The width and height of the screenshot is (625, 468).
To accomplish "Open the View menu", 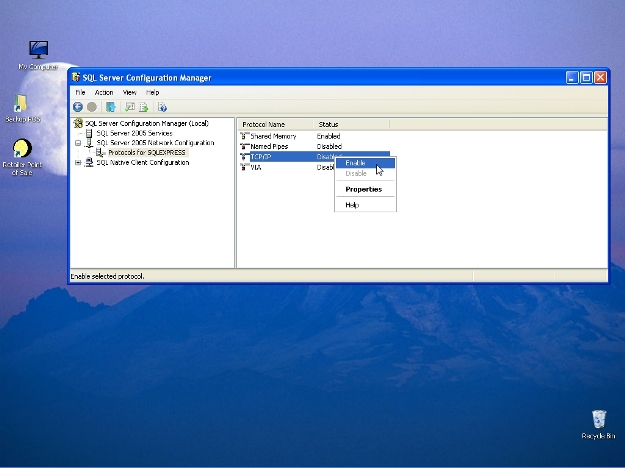I will [129, 92].
